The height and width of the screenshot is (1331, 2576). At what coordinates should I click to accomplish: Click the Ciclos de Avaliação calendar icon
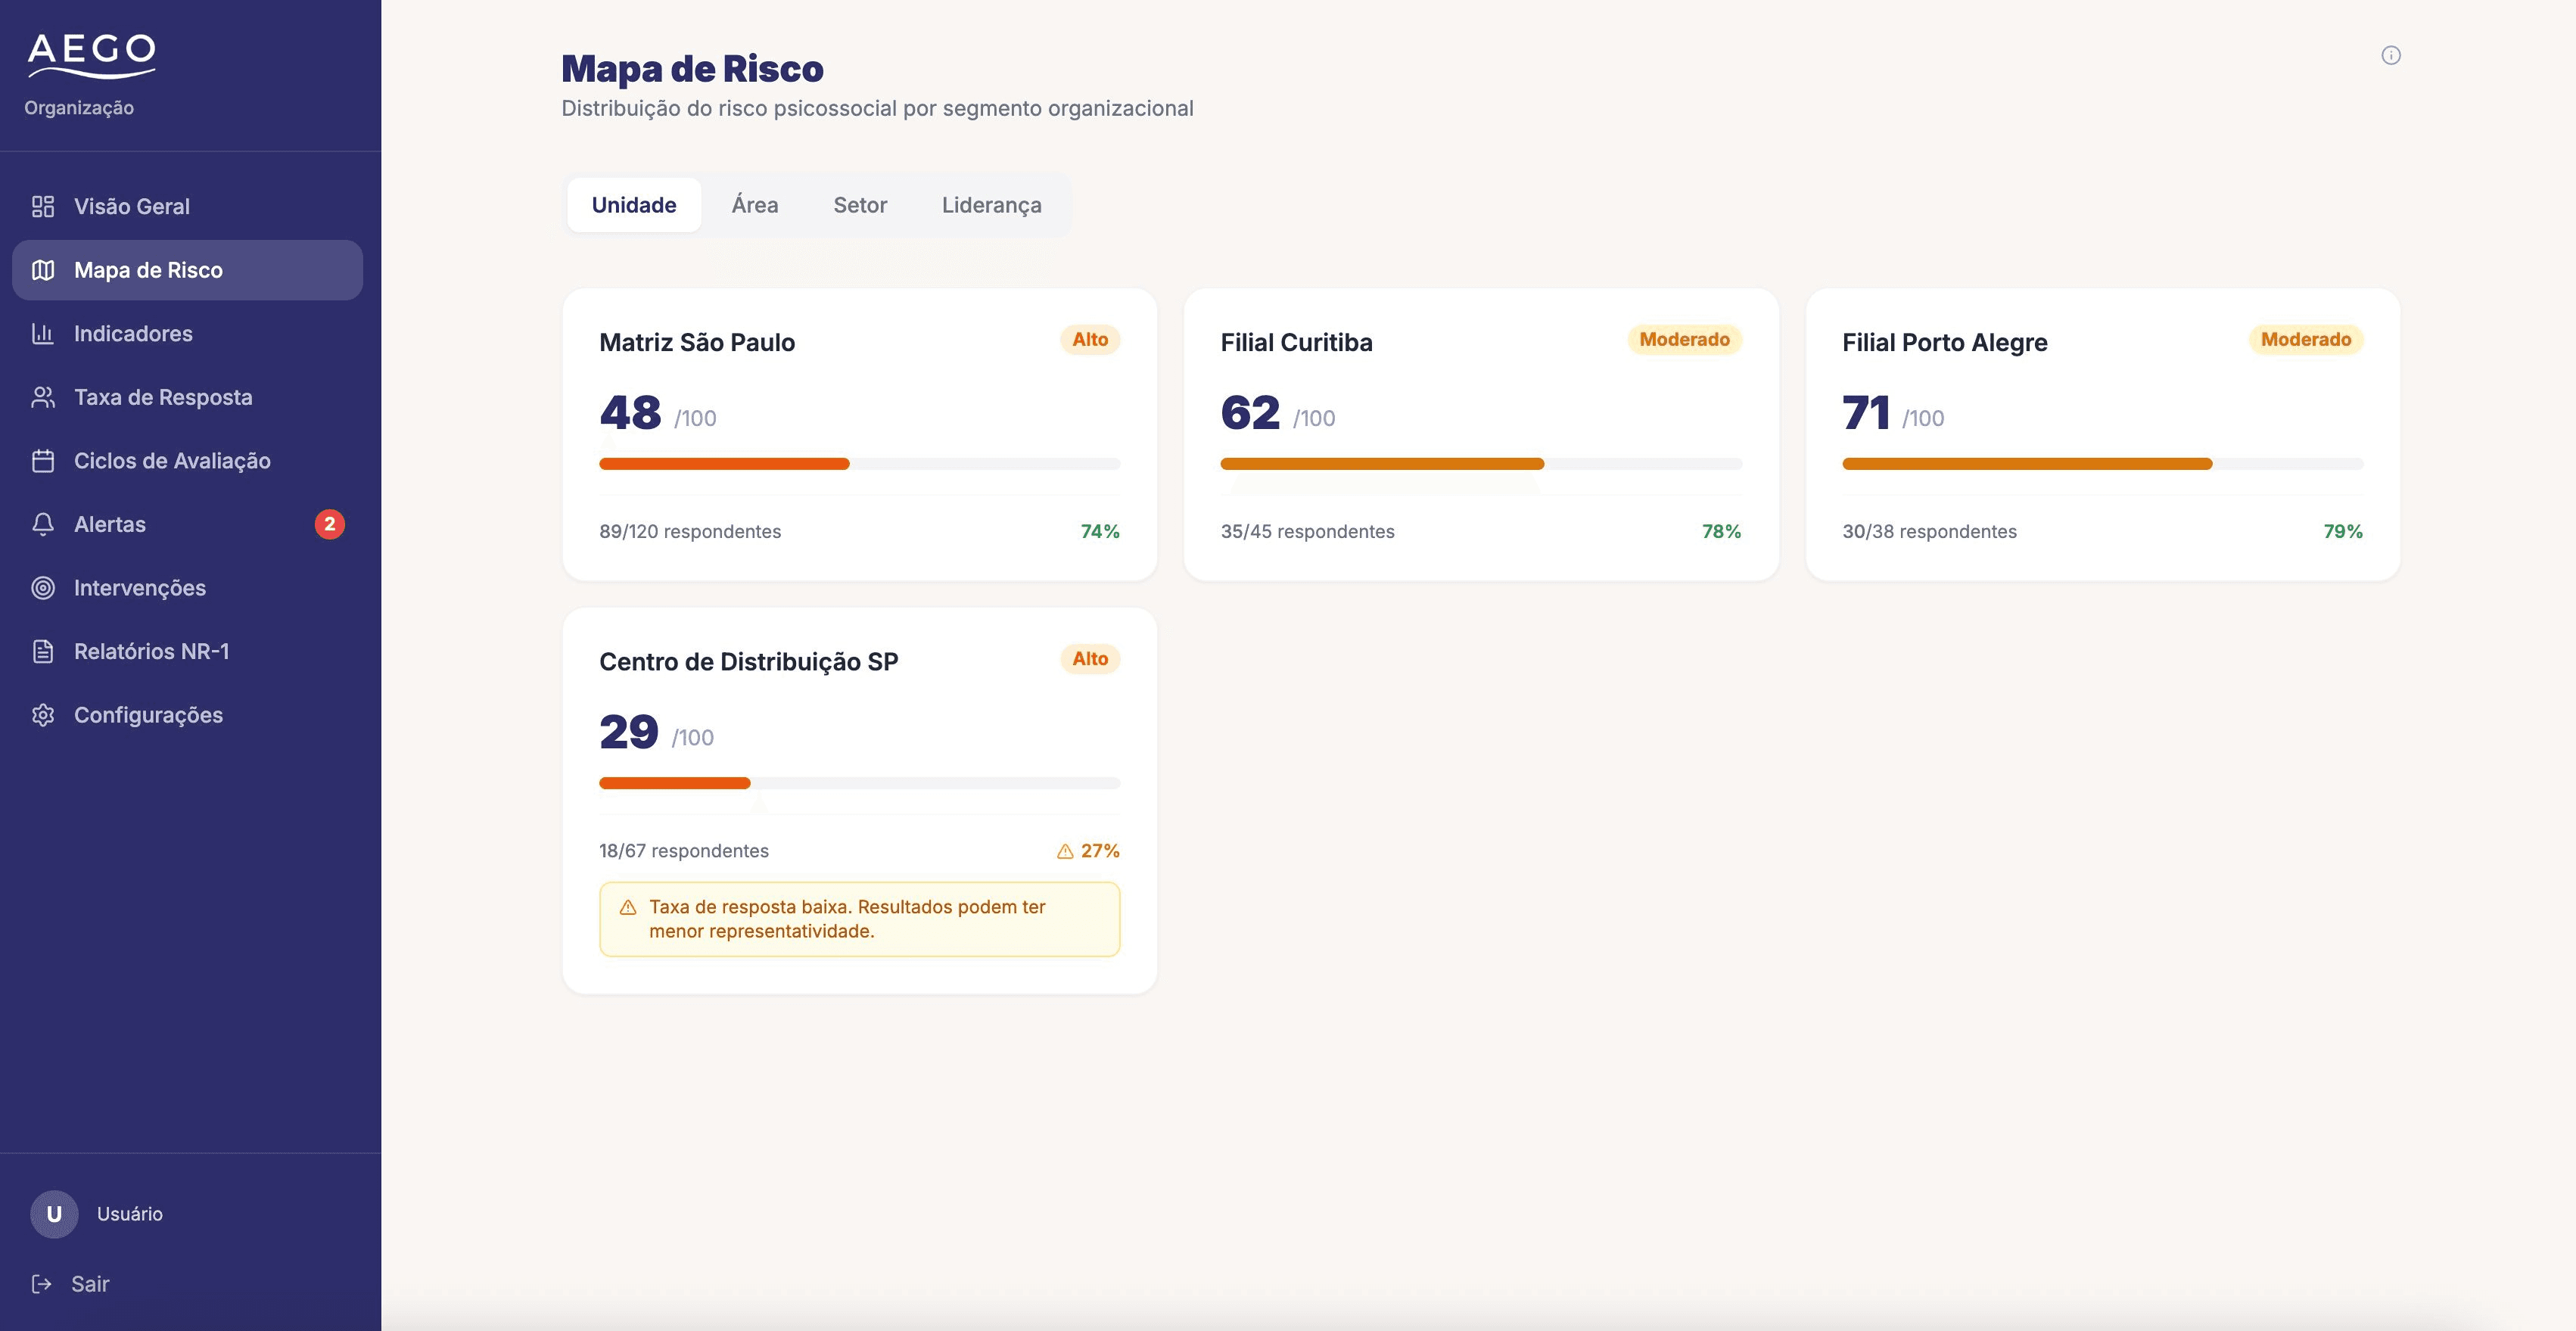click(42, 460)
